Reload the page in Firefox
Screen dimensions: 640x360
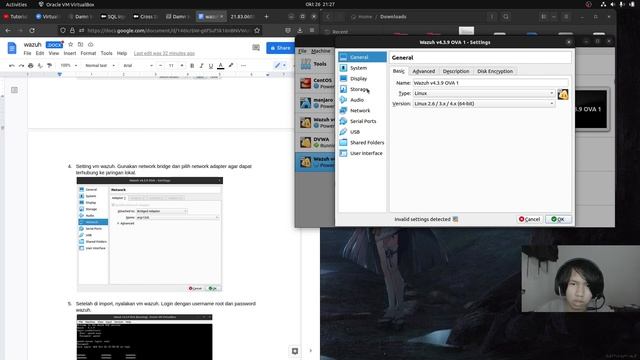pos(32,30)
